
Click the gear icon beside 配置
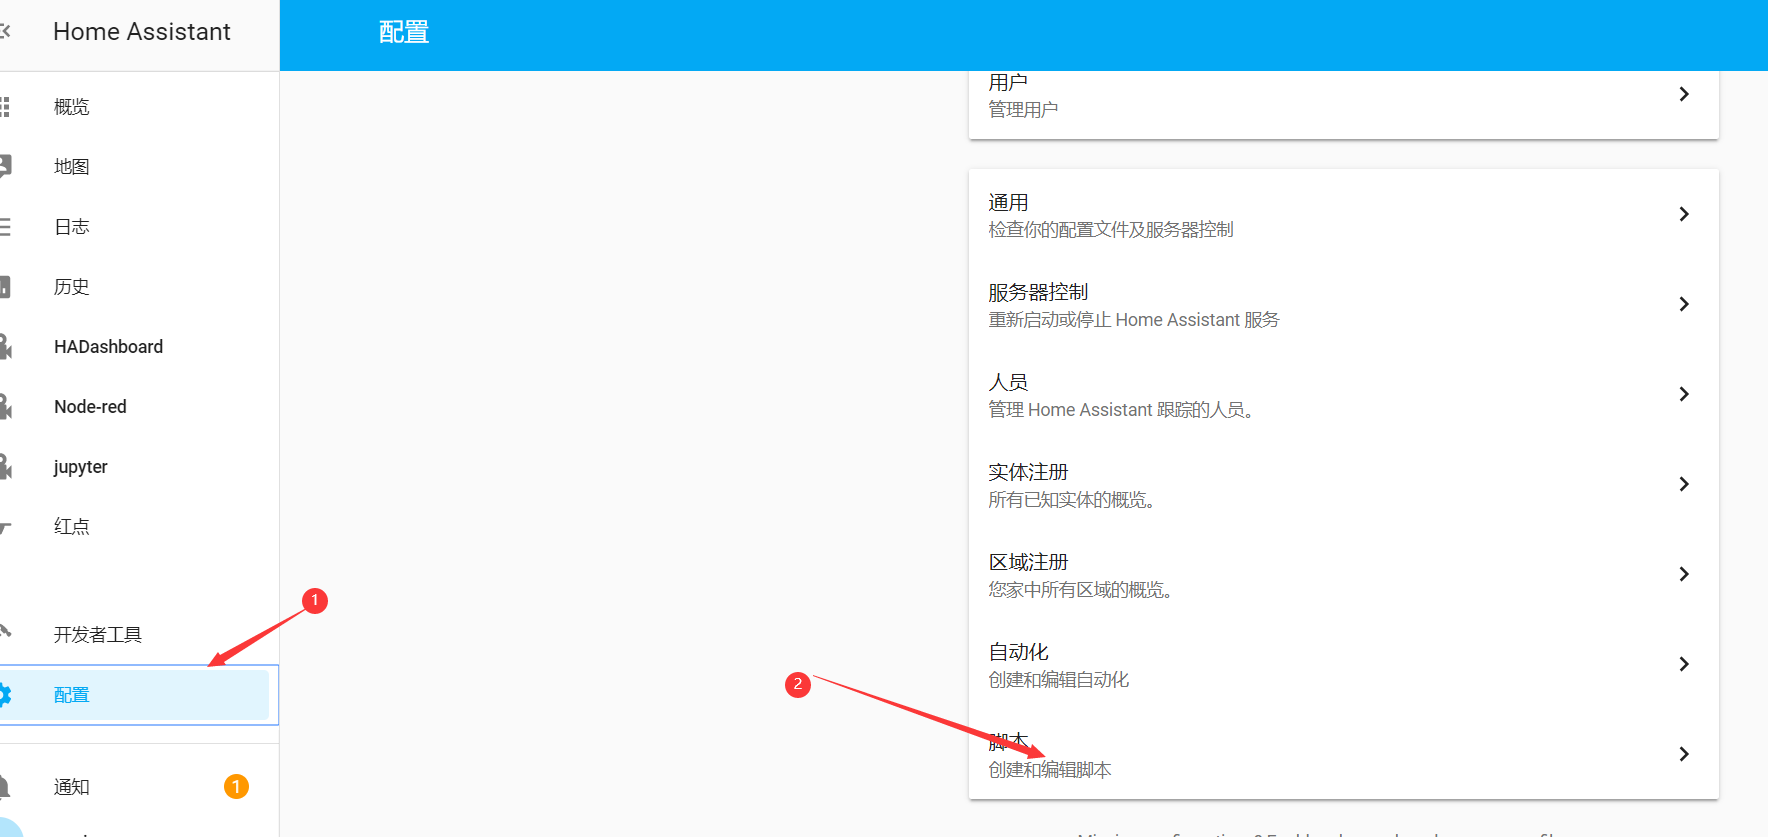point(5,695)
